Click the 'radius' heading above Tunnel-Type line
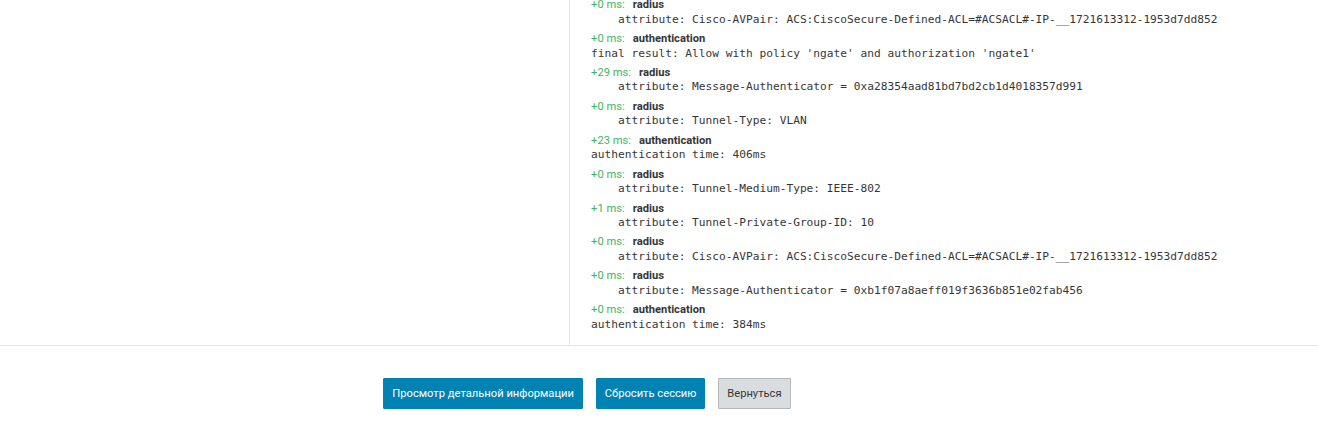 pyautogui.click(x=648, y=106)
